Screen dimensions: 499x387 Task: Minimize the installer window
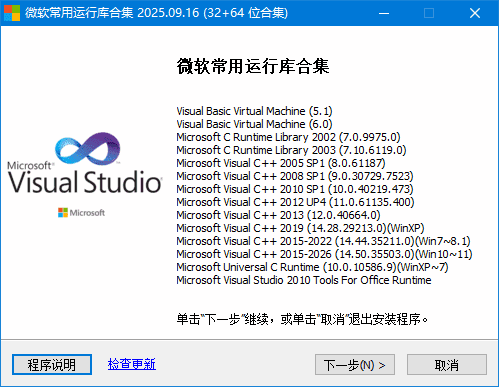tap(384, 13)
